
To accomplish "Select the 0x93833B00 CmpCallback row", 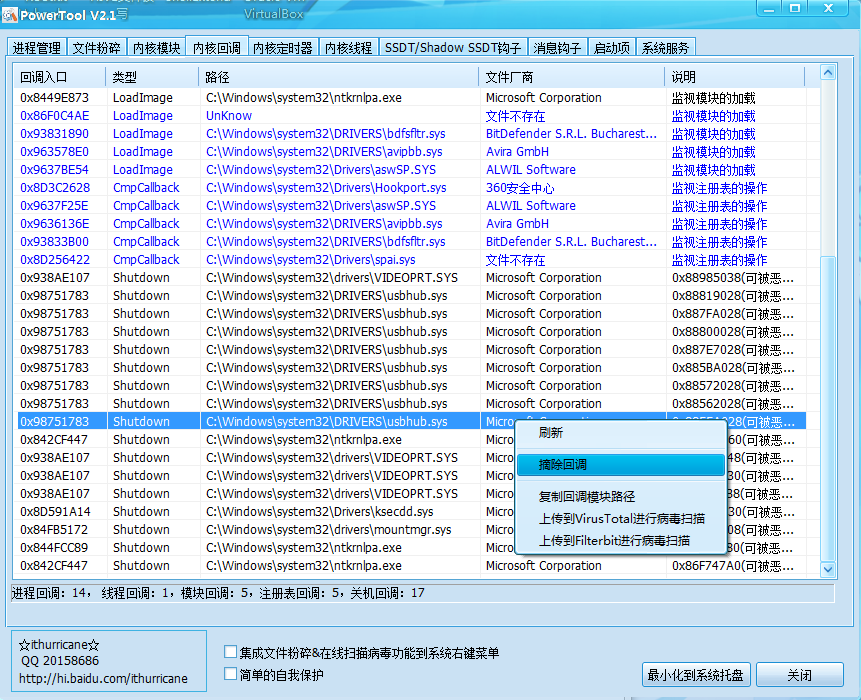I will (x=411, y=242).
